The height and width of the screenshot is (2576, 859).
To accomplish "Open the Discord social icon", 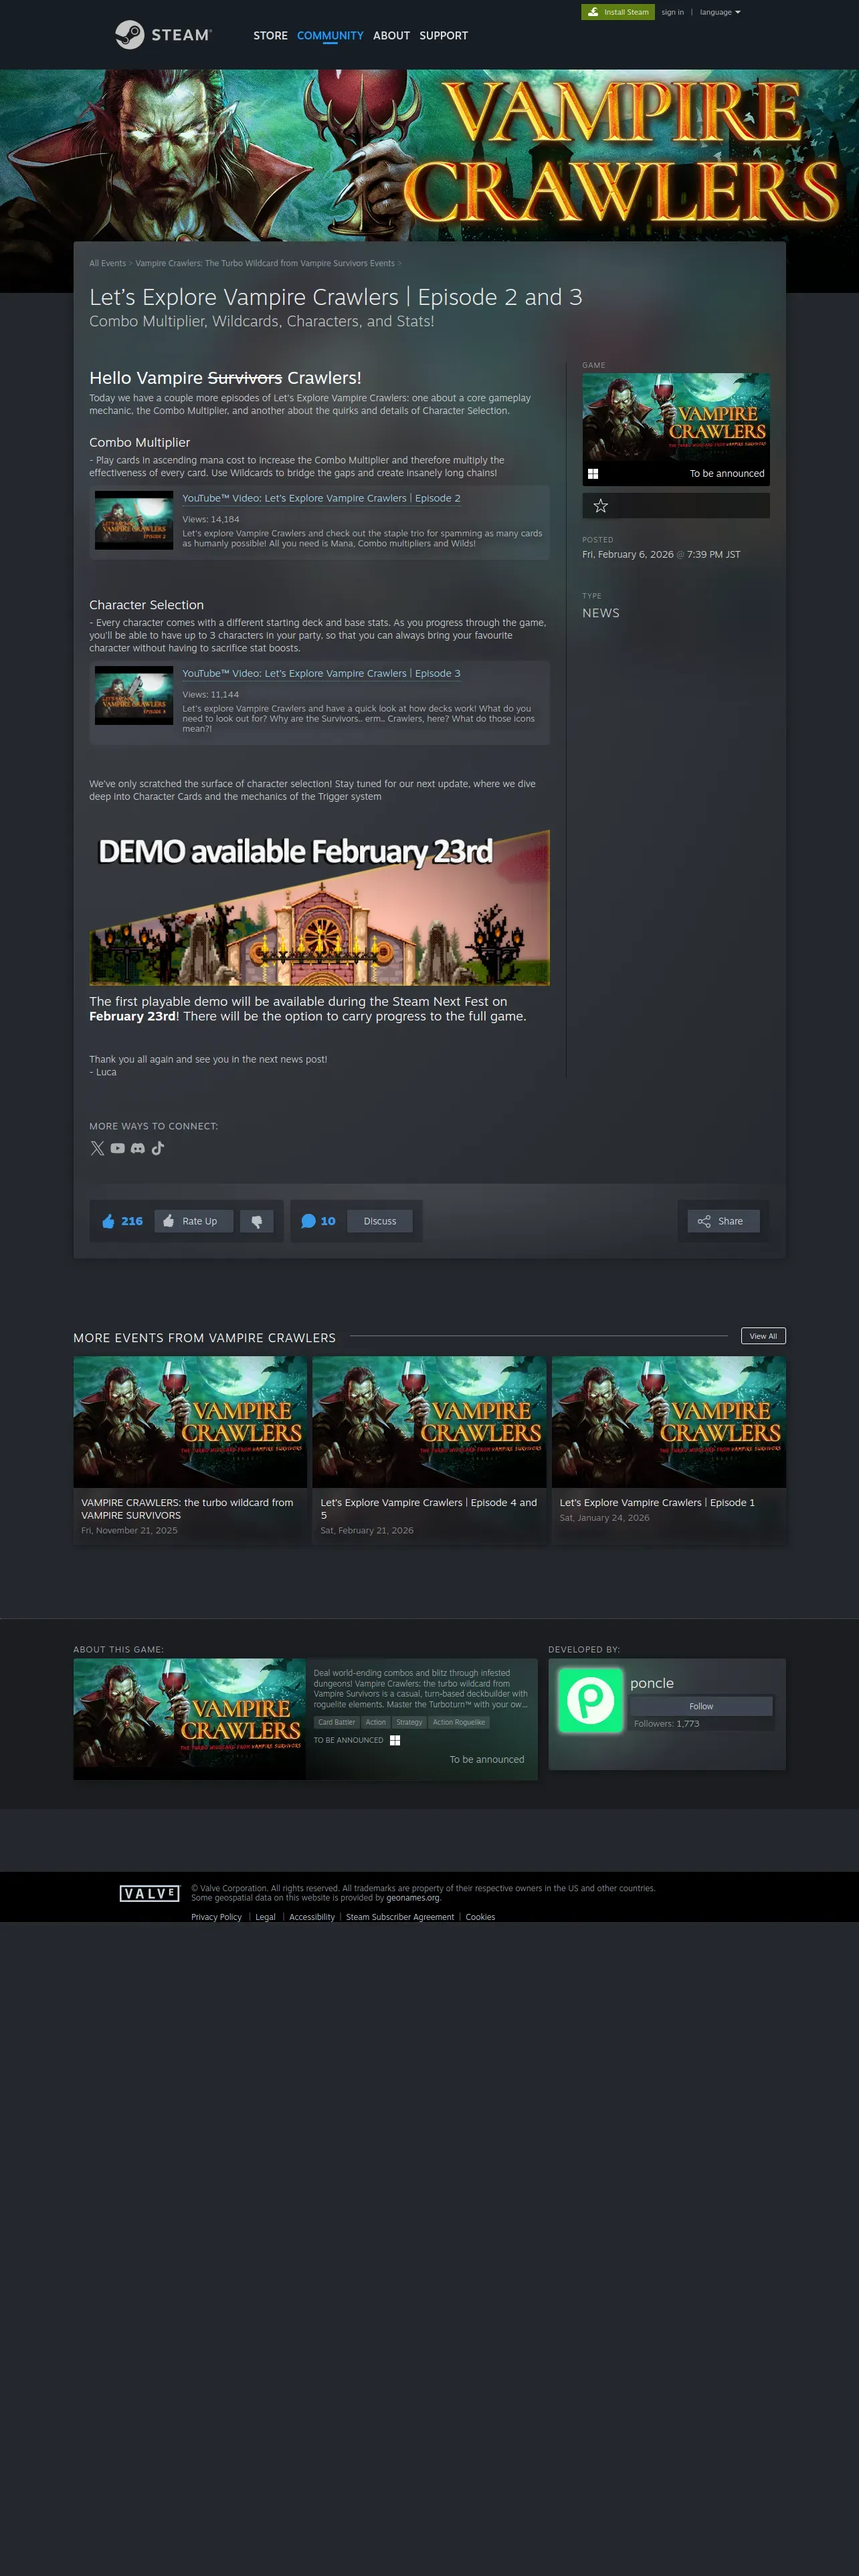I will pyautogui.click(x=138, y=1148).
